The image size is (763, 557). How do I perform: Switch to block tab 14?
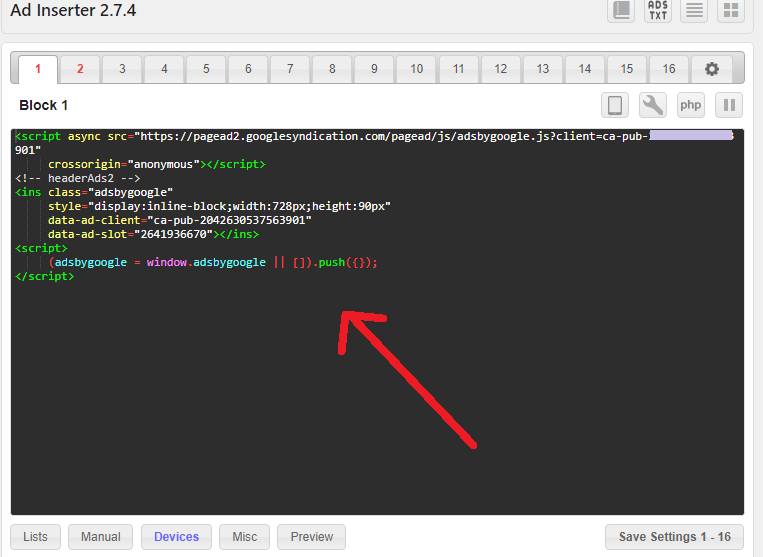pyautogui.click(x=585, y=69)
